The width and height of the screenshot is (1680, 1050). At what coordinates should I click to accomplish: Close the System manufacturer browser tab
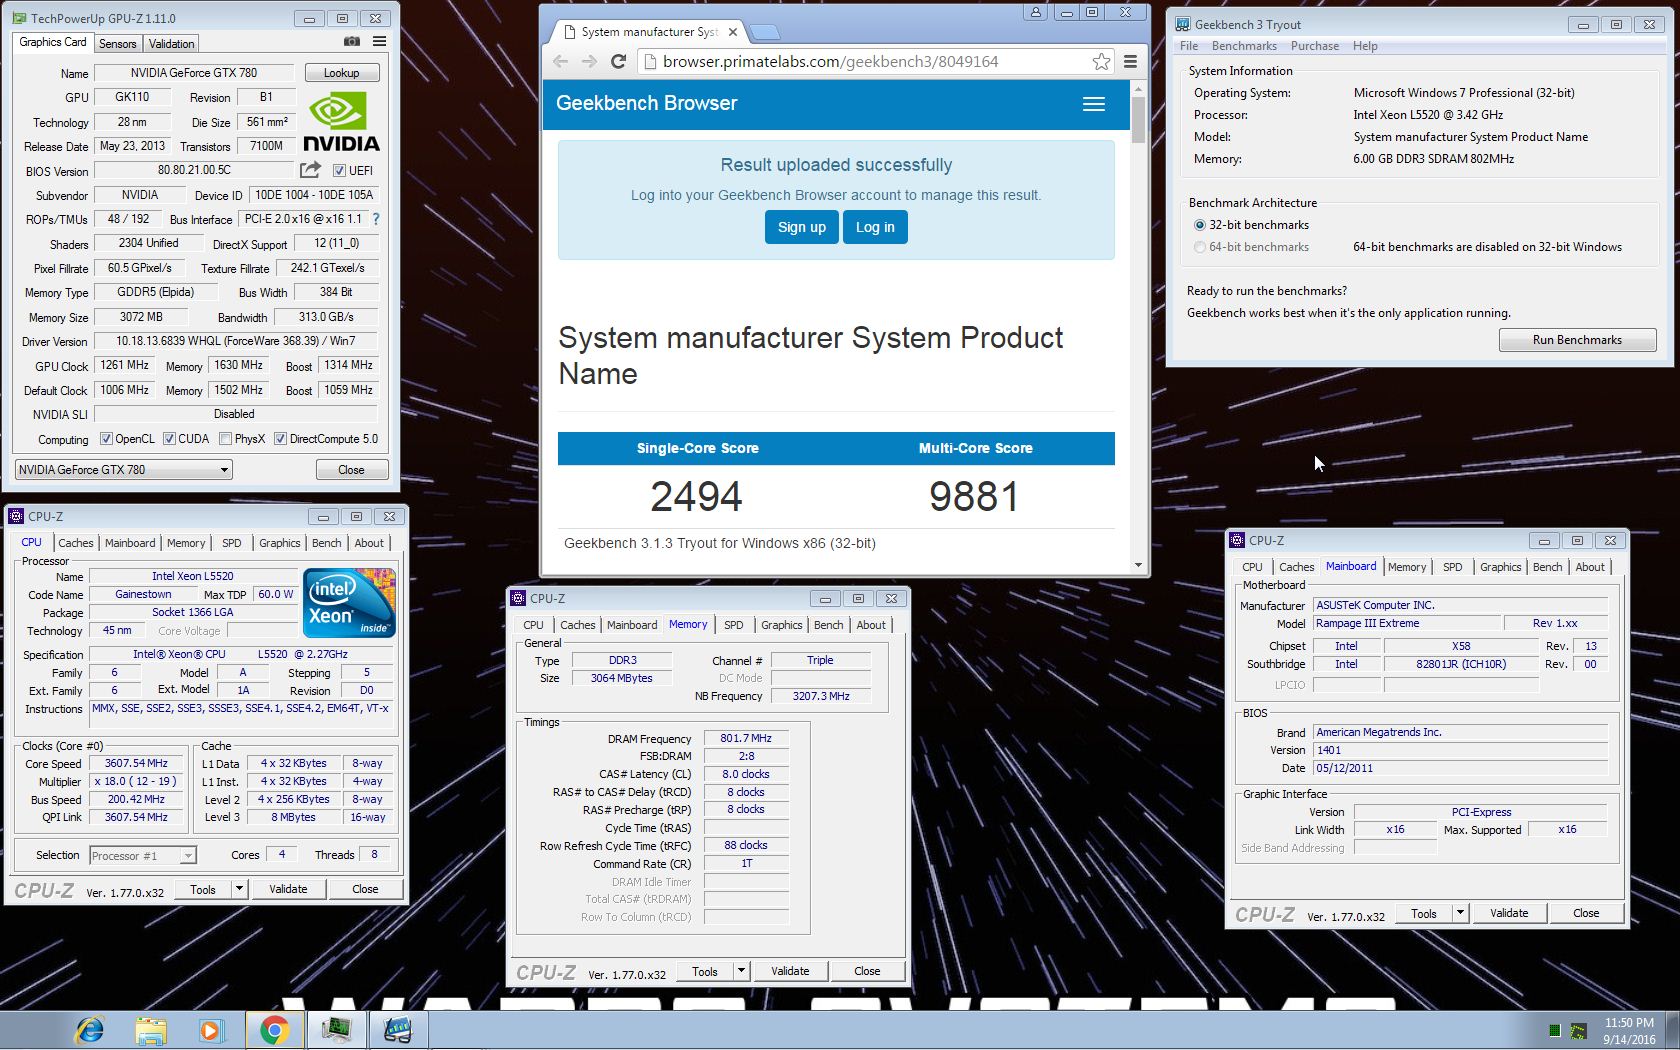[733, 32]
